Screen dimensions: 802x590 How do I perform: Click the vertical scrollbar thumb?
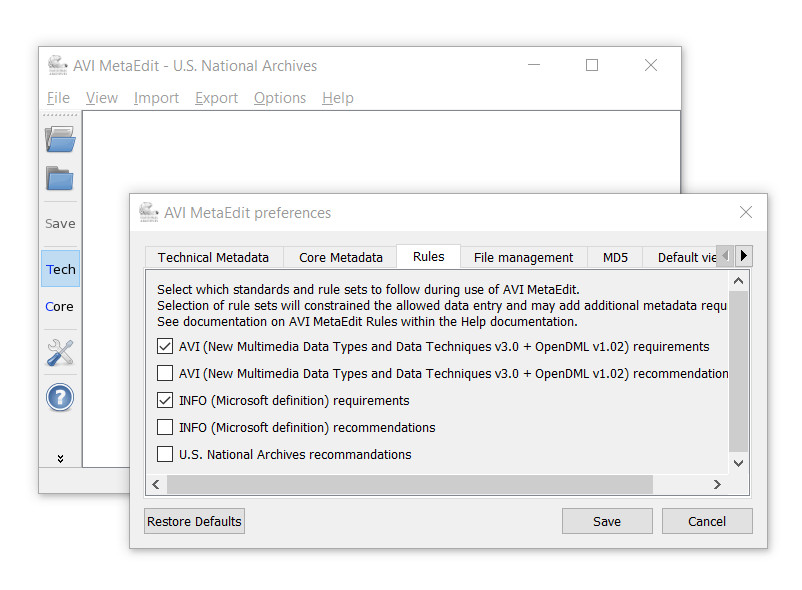pyautogui.click(x=739, y=372)
